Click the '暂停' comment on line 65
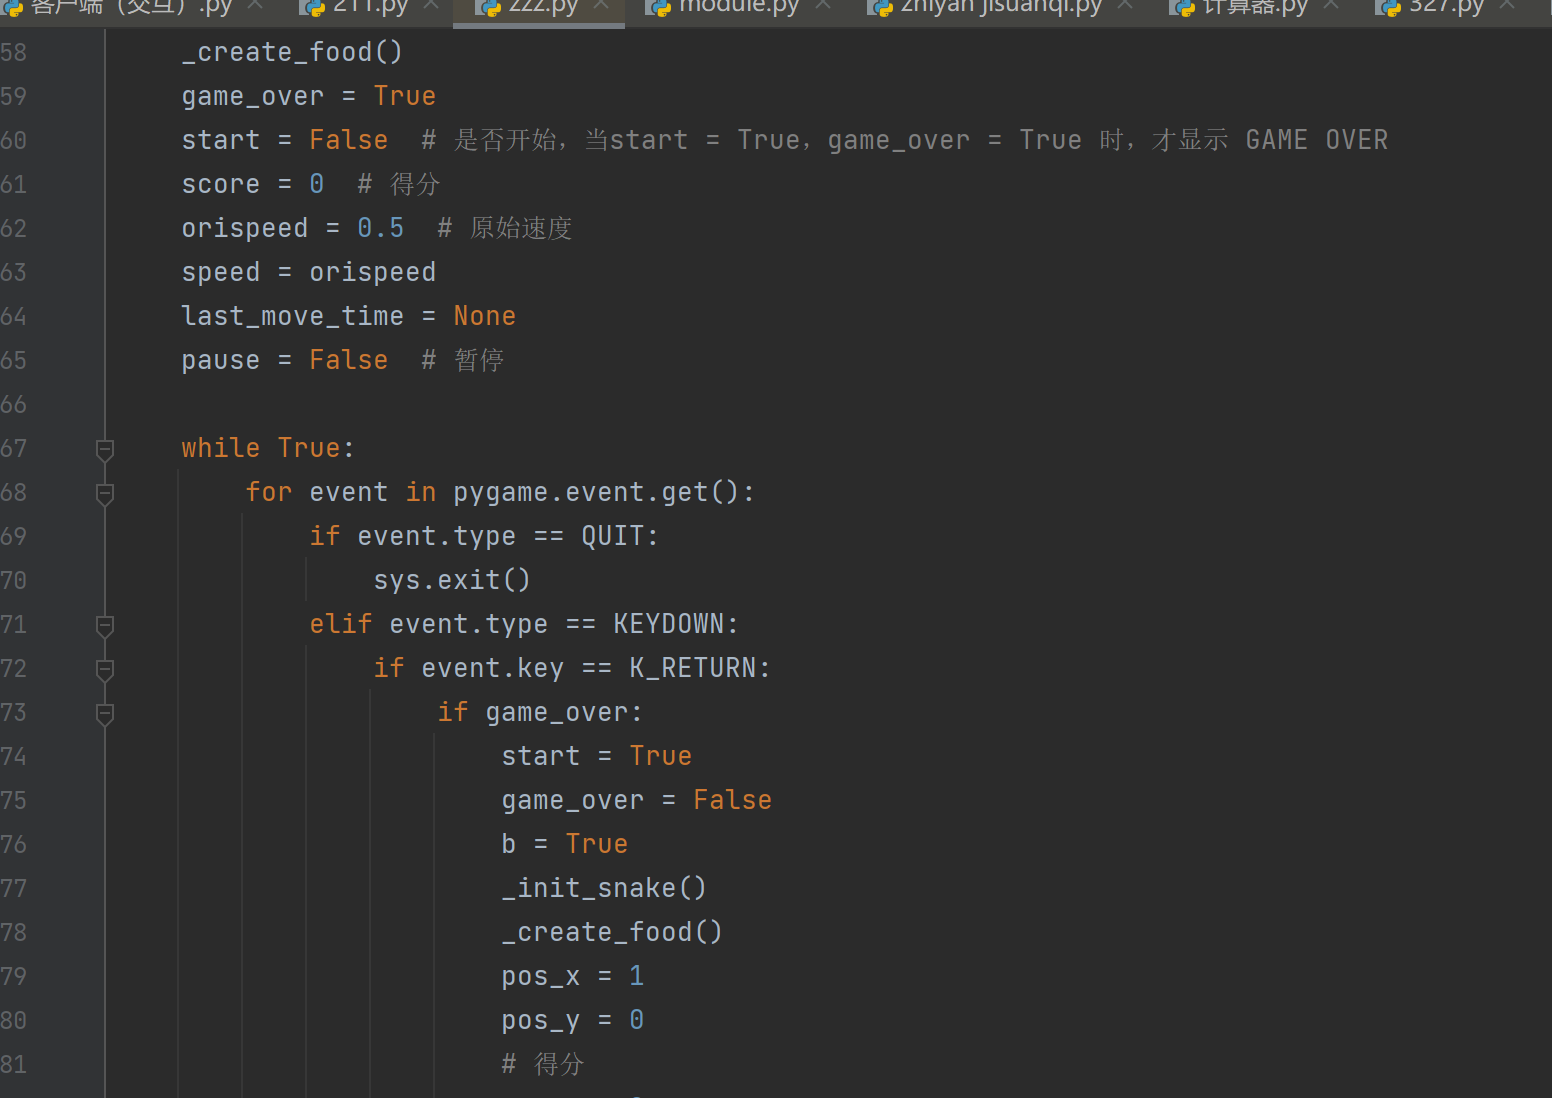 pos(479,360)
